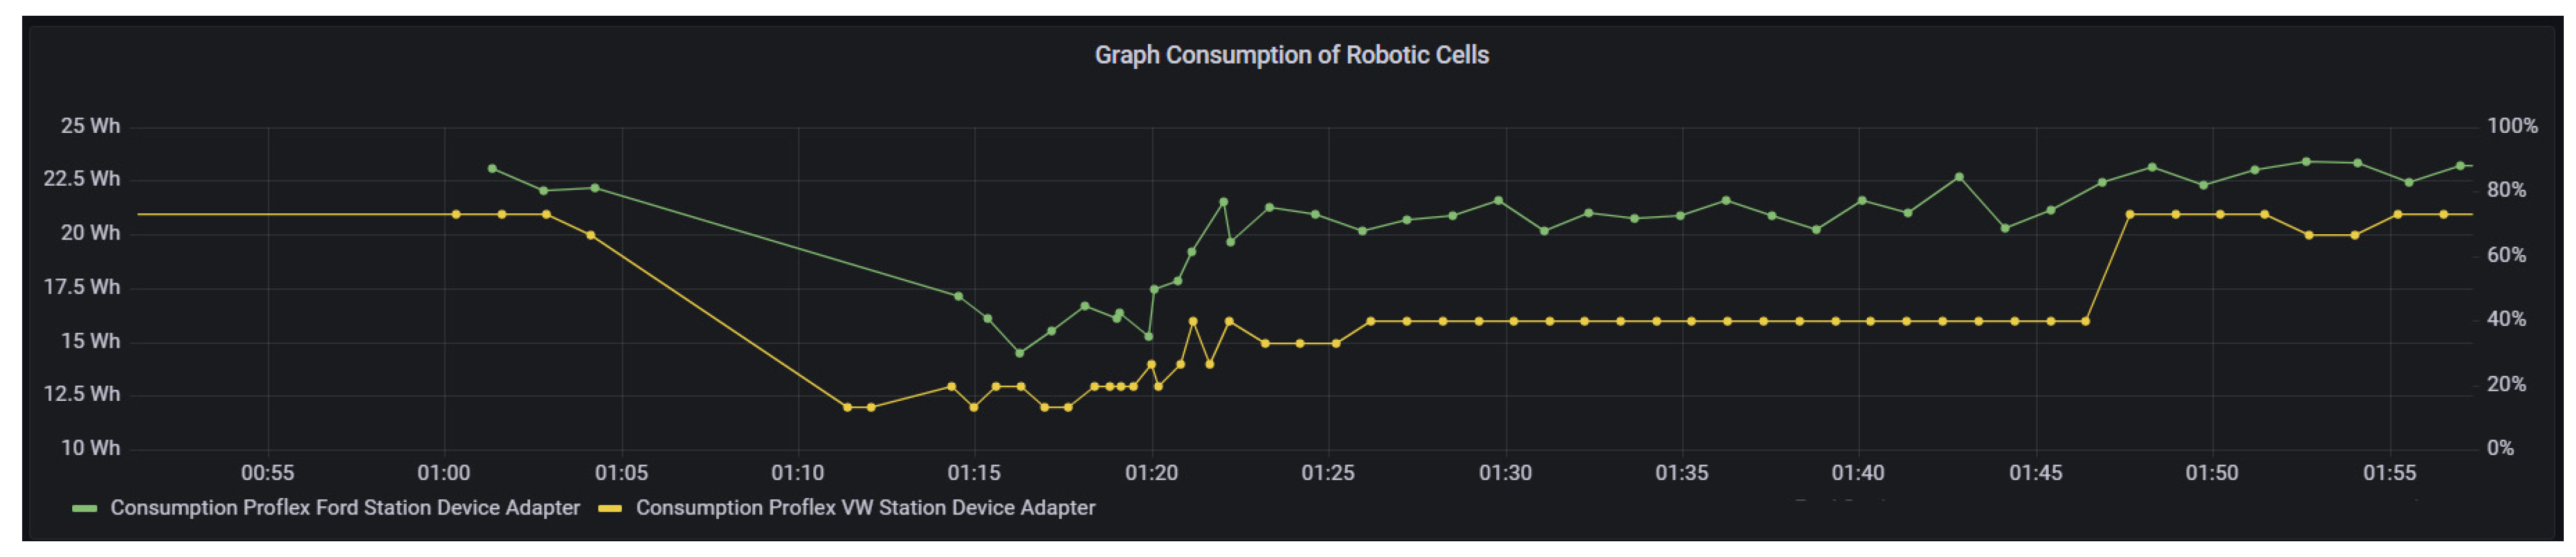Select the lowest green data point near 01:16

pyautogui.click(x=1020, y=353)
